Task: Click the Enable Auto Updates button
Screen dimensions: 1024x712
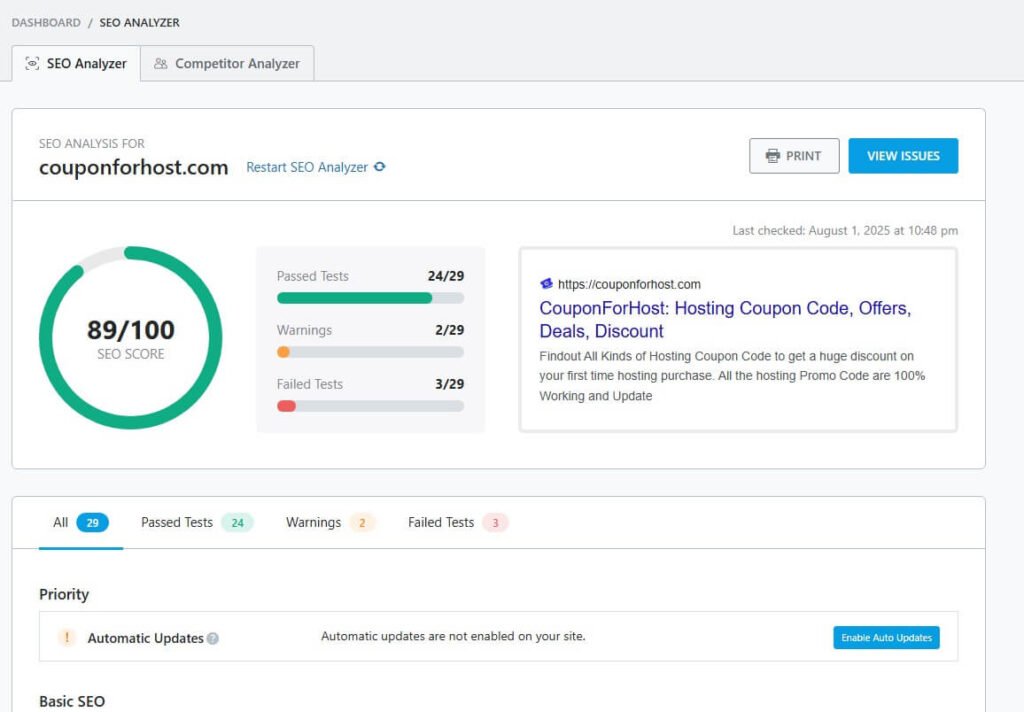Action: [886, 638]
